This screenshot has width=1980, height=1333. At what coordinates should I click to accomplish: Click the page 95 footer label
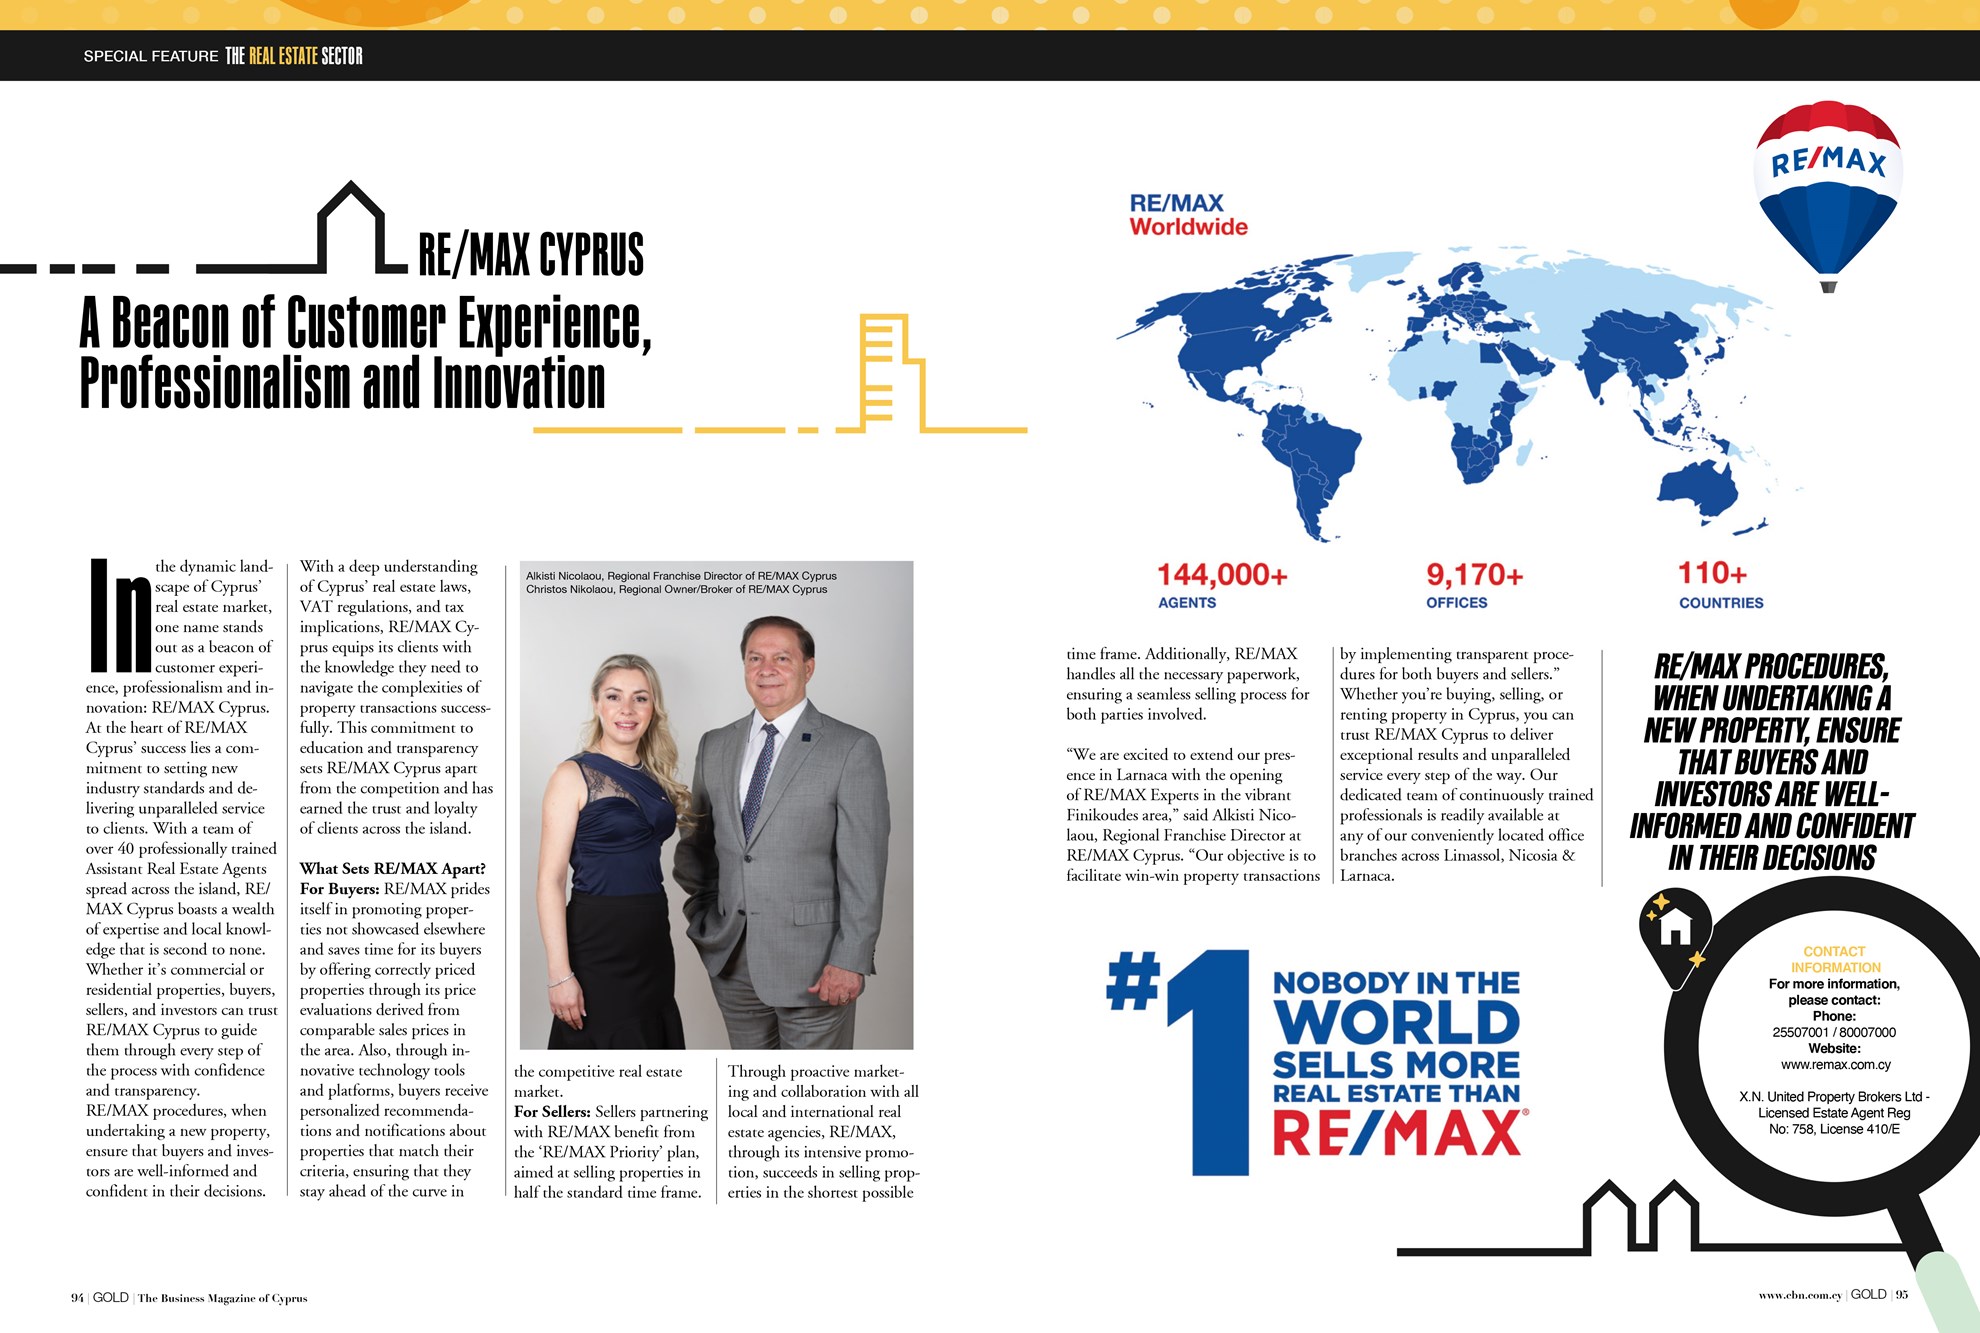click(1901, 1295)
